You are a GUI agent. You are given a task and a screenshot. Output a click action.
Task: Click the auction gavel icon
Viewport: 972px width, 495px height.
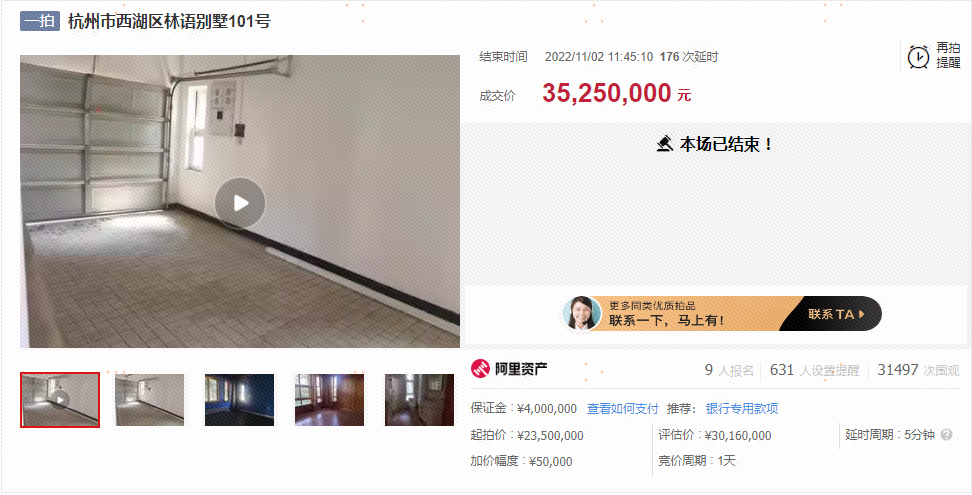point(665,144)
